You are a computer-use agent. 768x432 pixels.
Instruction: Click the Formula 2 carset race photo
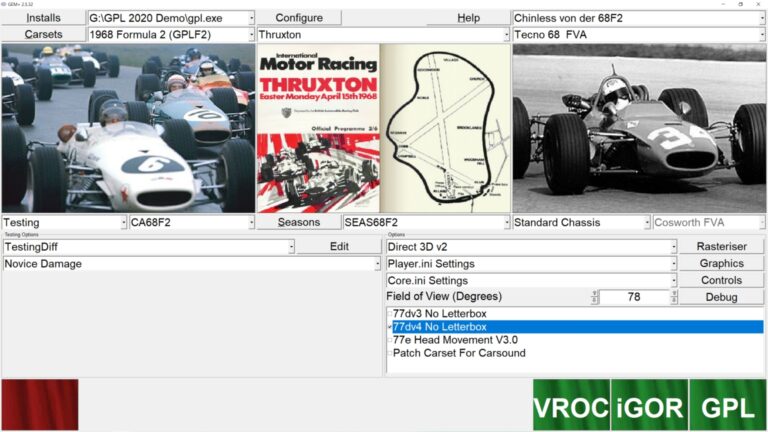click(x=128, y=128)
